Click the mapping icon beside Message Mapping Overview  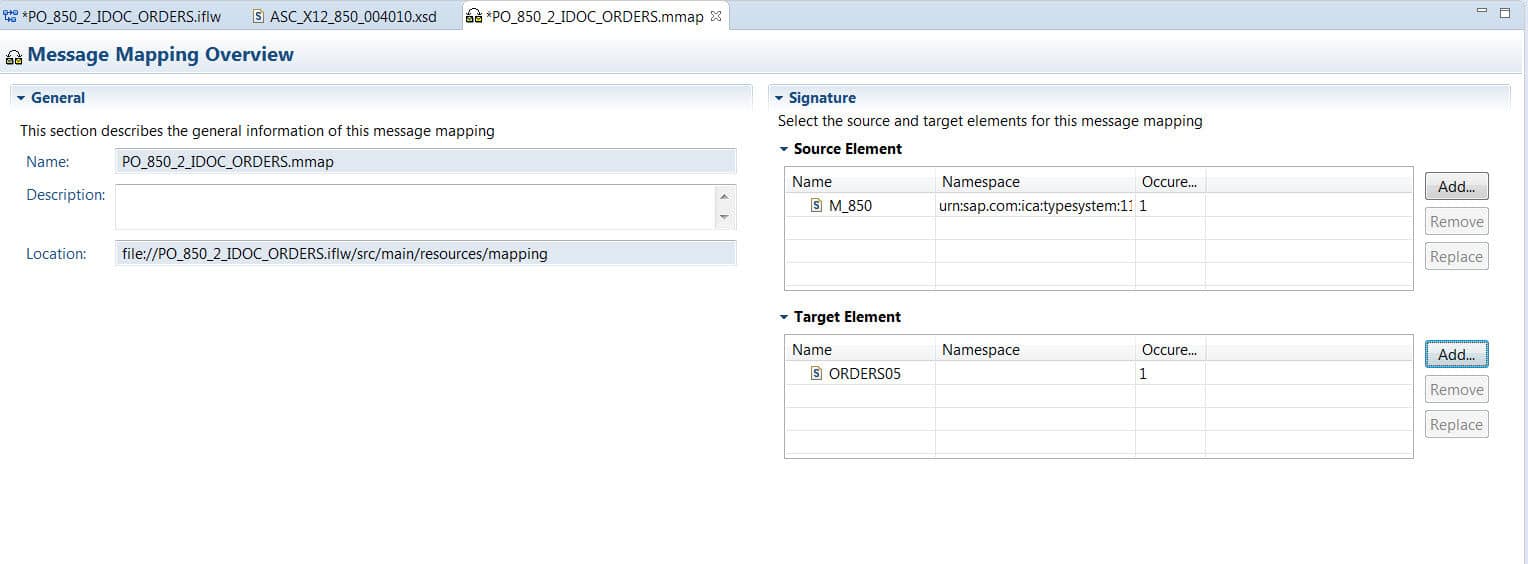point(14,56)
